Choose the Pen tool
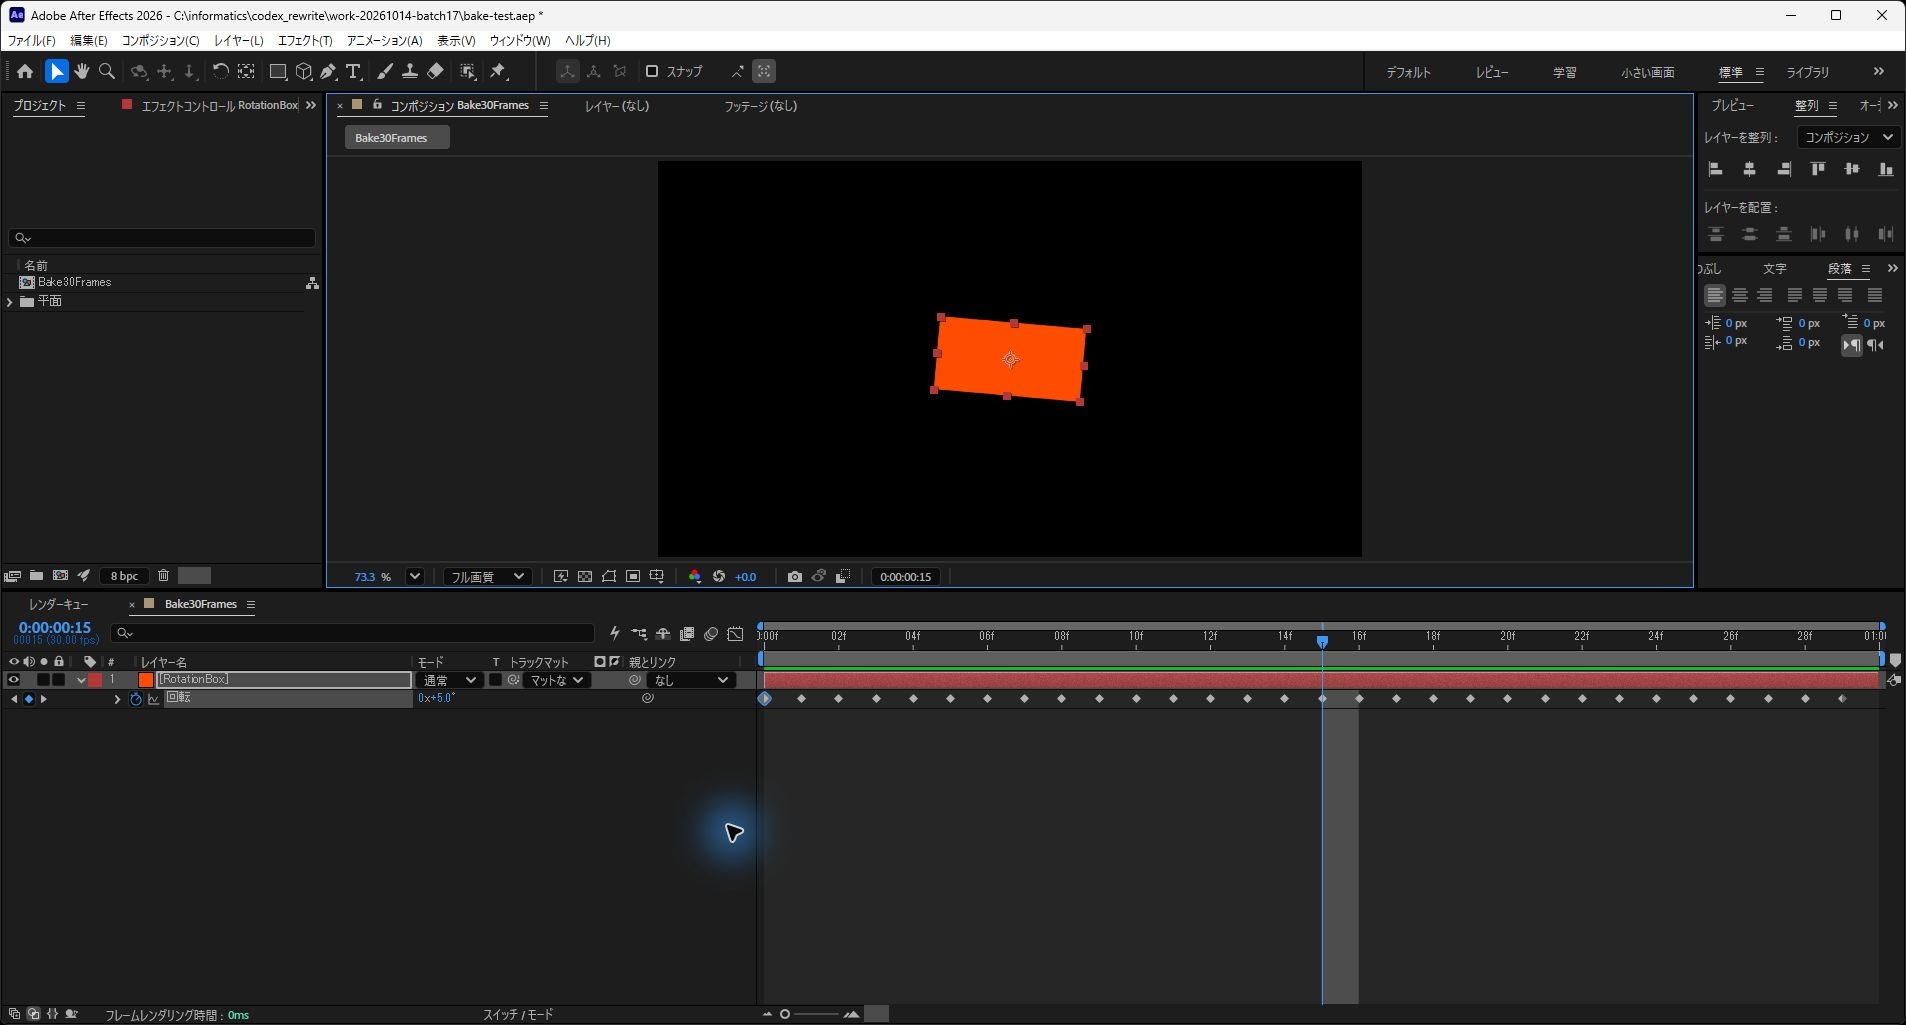1906x1025 pixels. click(328, 71)
